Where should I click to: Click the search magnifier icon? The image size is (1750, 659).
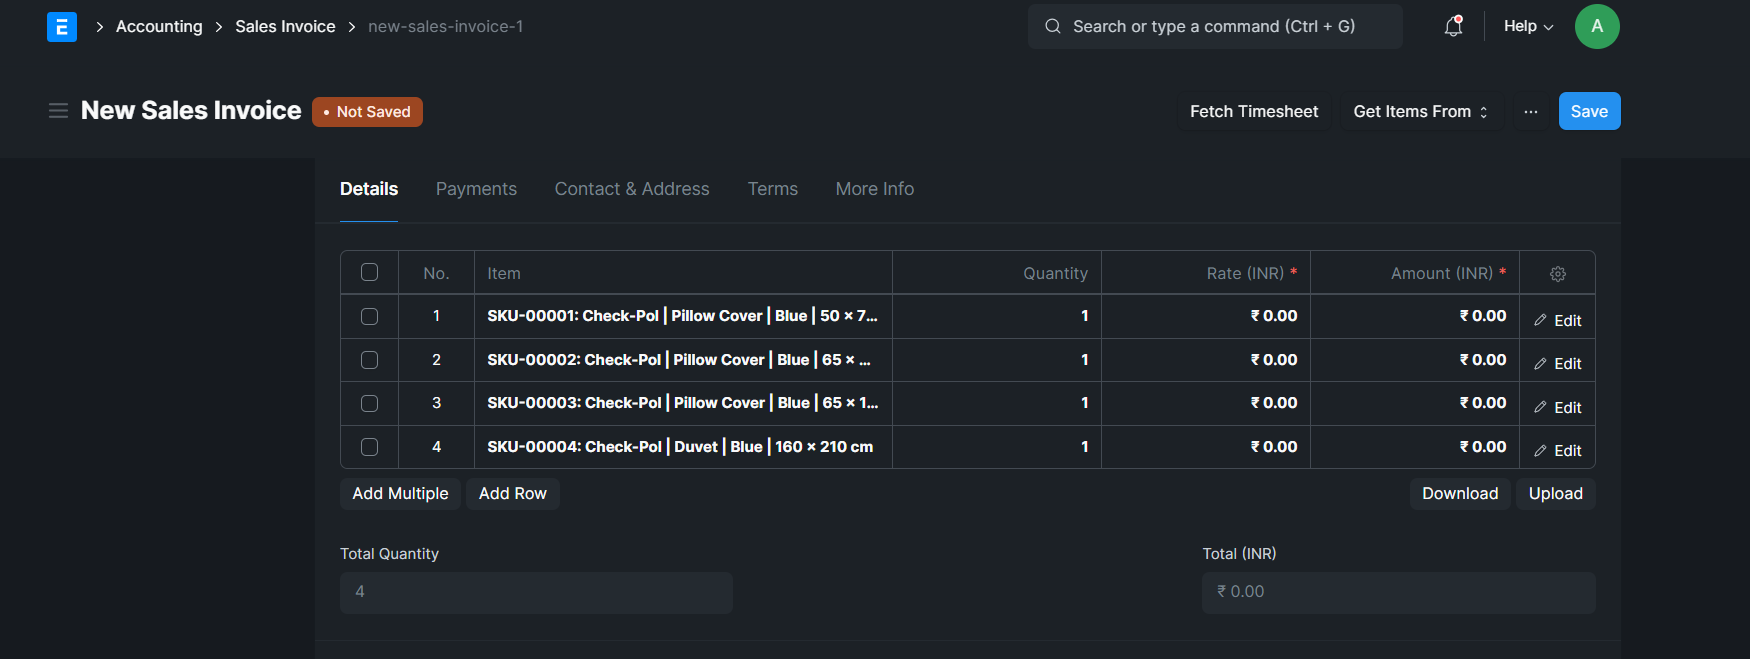click(x=1052, y=26)
